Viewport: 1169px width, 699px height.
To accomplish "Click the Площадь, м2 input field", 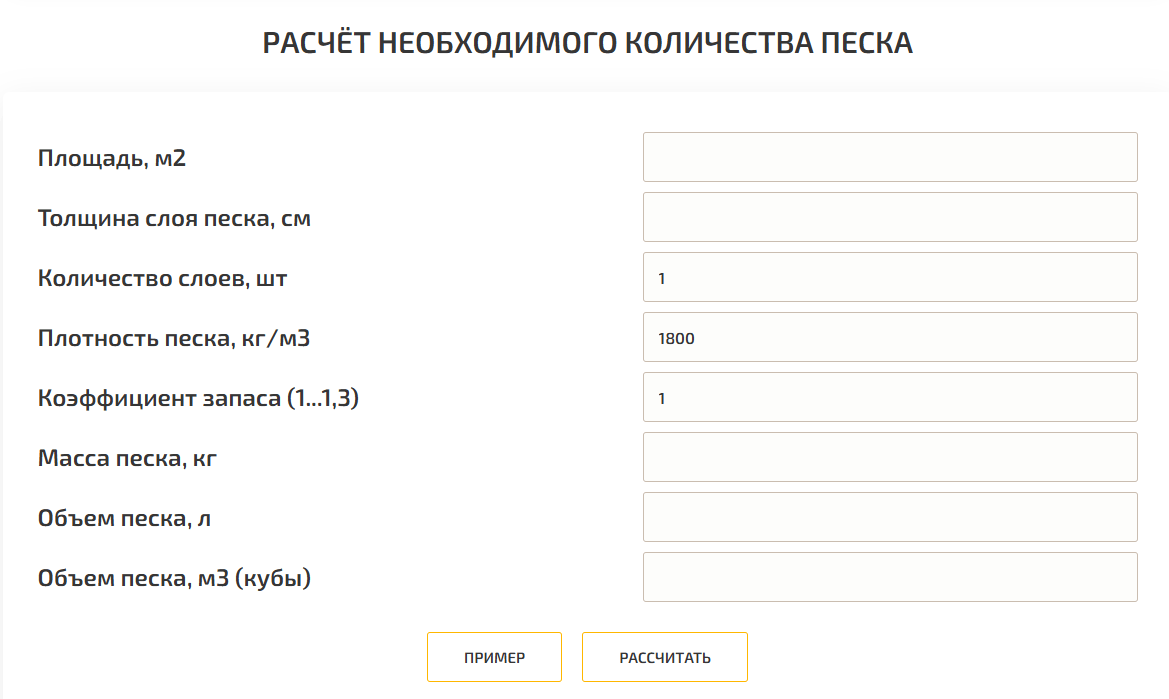I will pyautogui.click(x=890, y=157).
